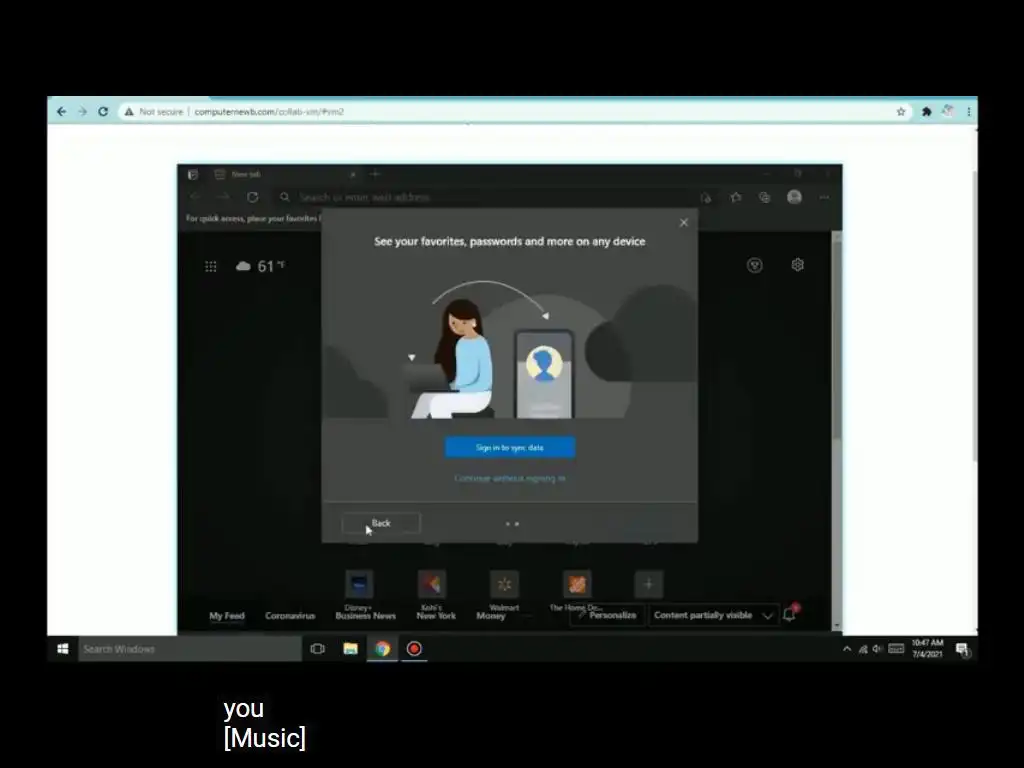
Task: Open the Action Center notifications icon
Action: coord(962,648)
